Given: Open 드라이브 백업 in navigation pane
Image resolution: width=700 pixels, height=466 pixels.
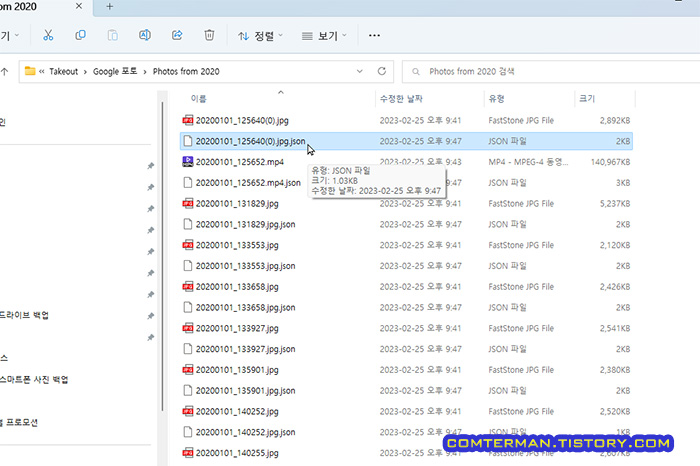Looking at the screenshot, I should pyautogui.click(x=25, y=315).
